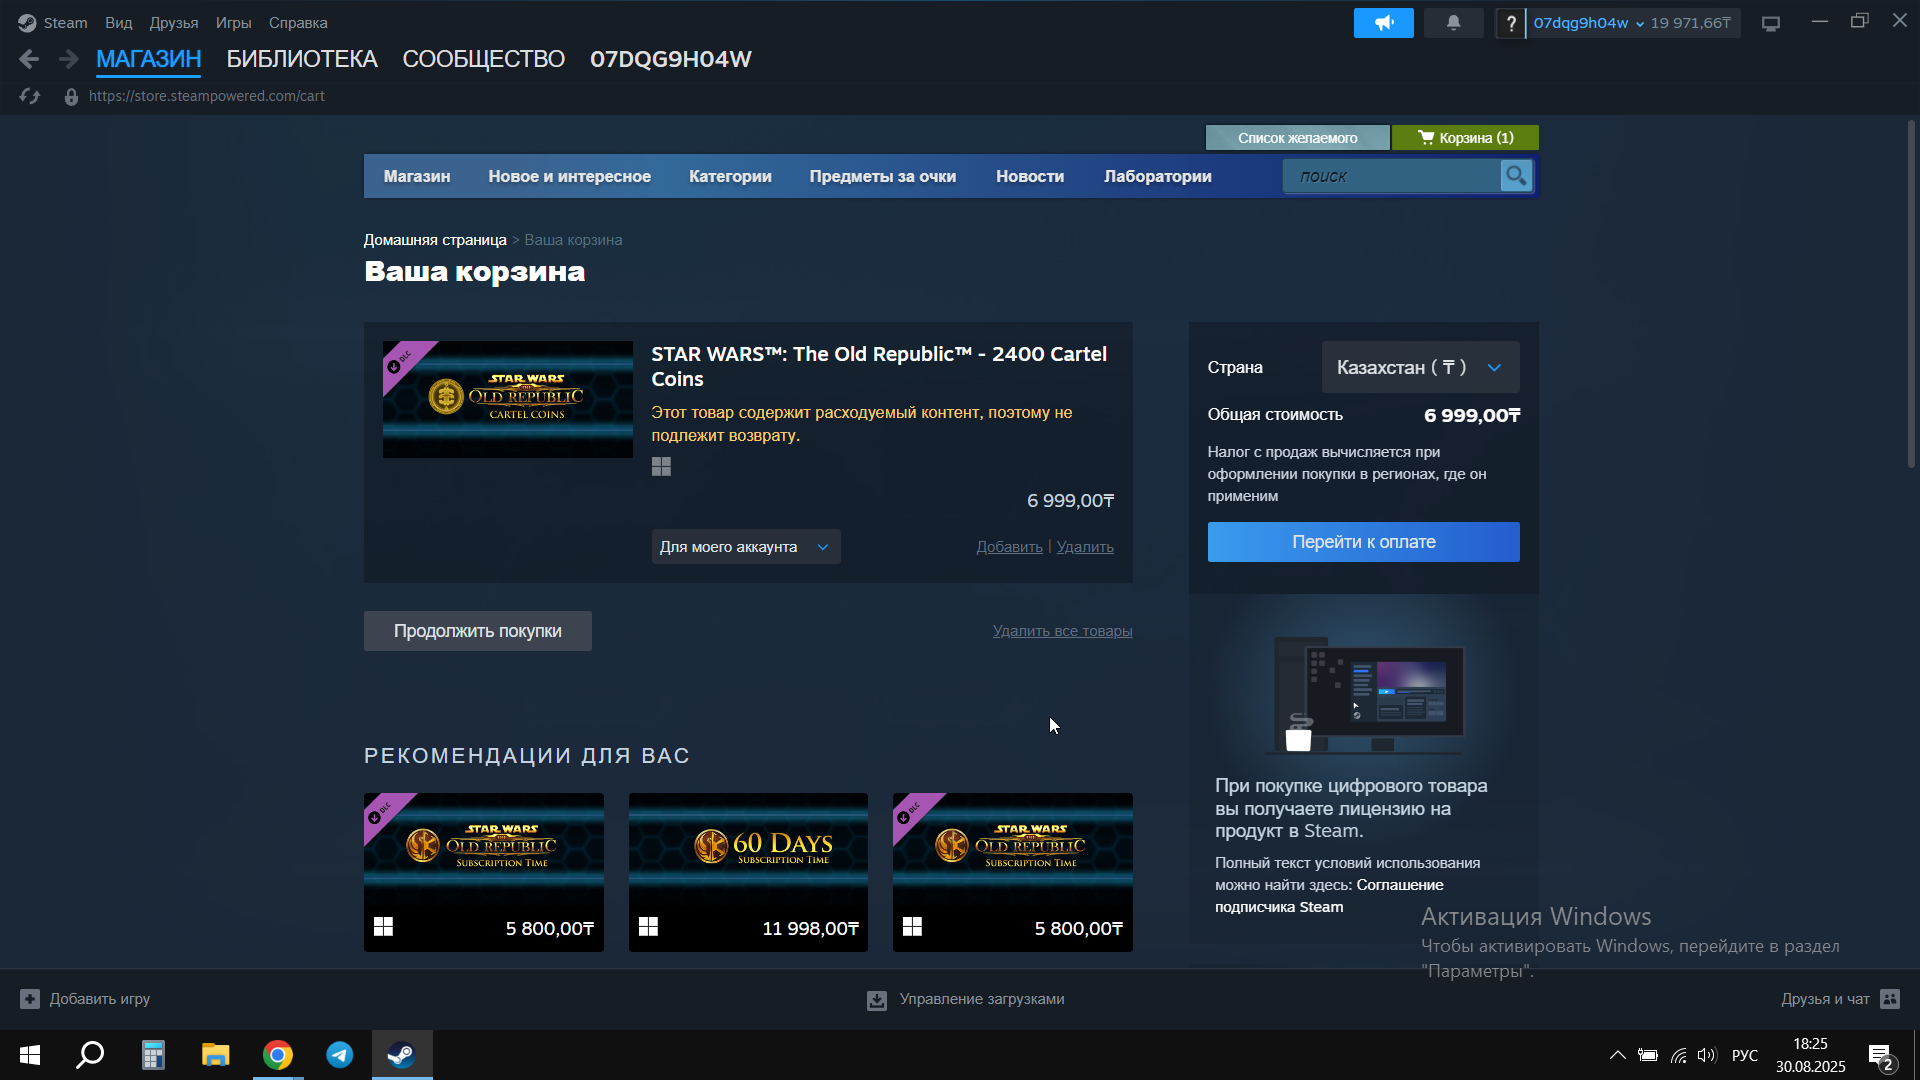Click into the поиск search field
The height and width of the screenshot is (1080, 1920).
1392,176
